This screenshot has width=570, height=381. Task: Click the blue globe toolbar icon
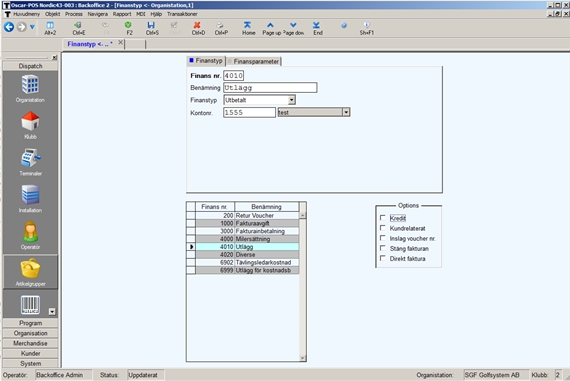click(344, 25)
